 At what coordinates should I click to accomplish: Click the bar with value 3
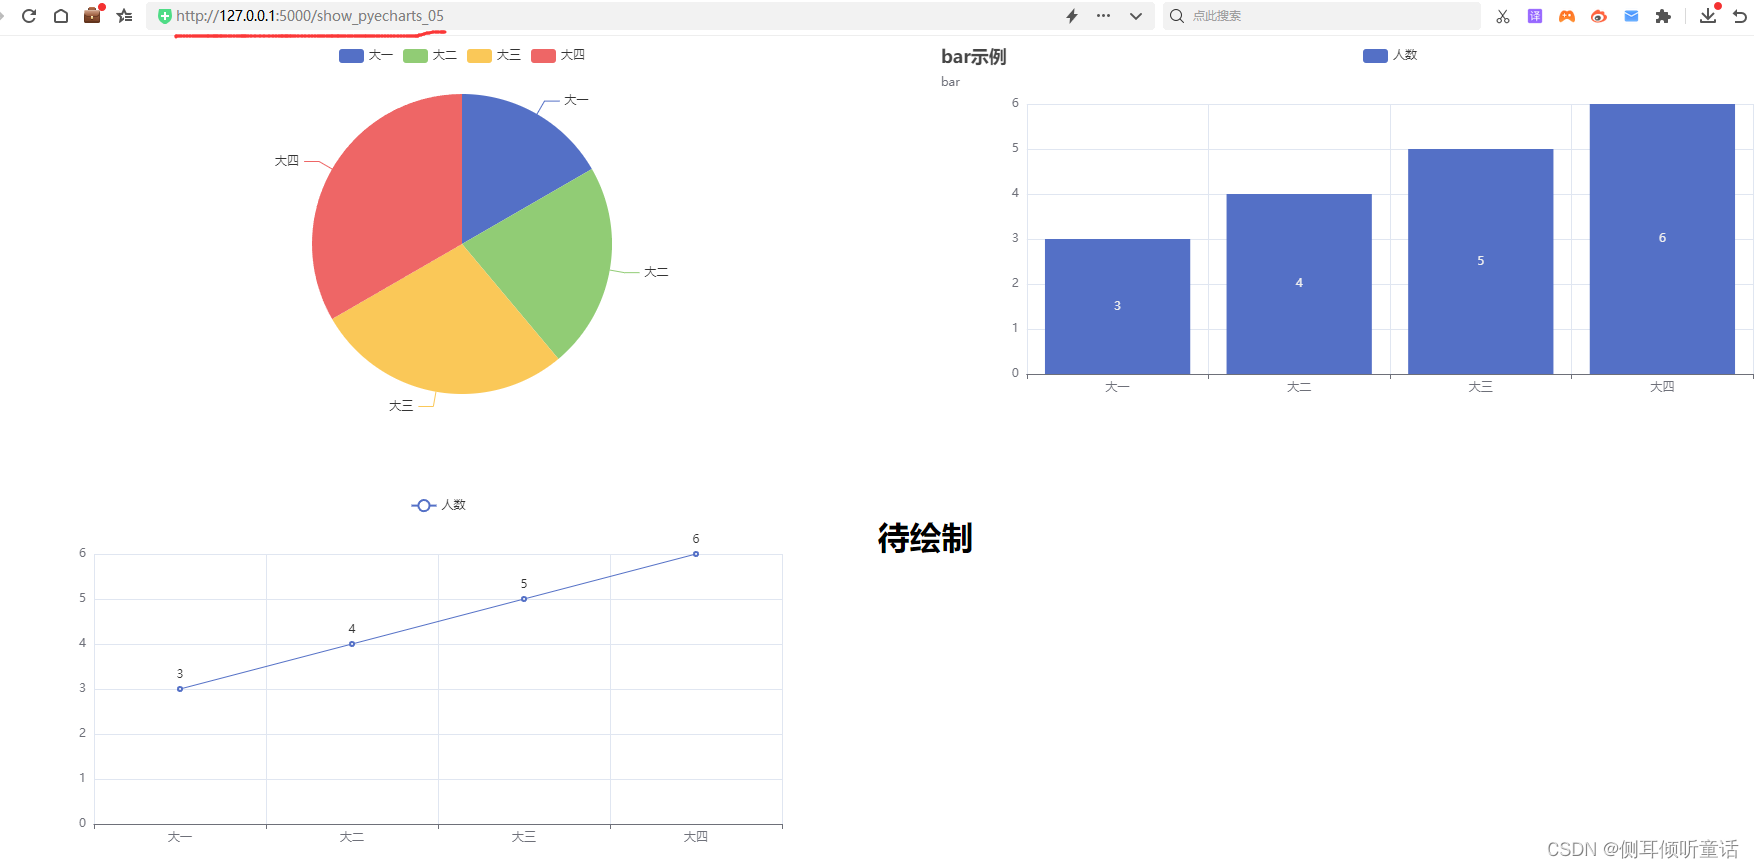(x=1117, y=306)
